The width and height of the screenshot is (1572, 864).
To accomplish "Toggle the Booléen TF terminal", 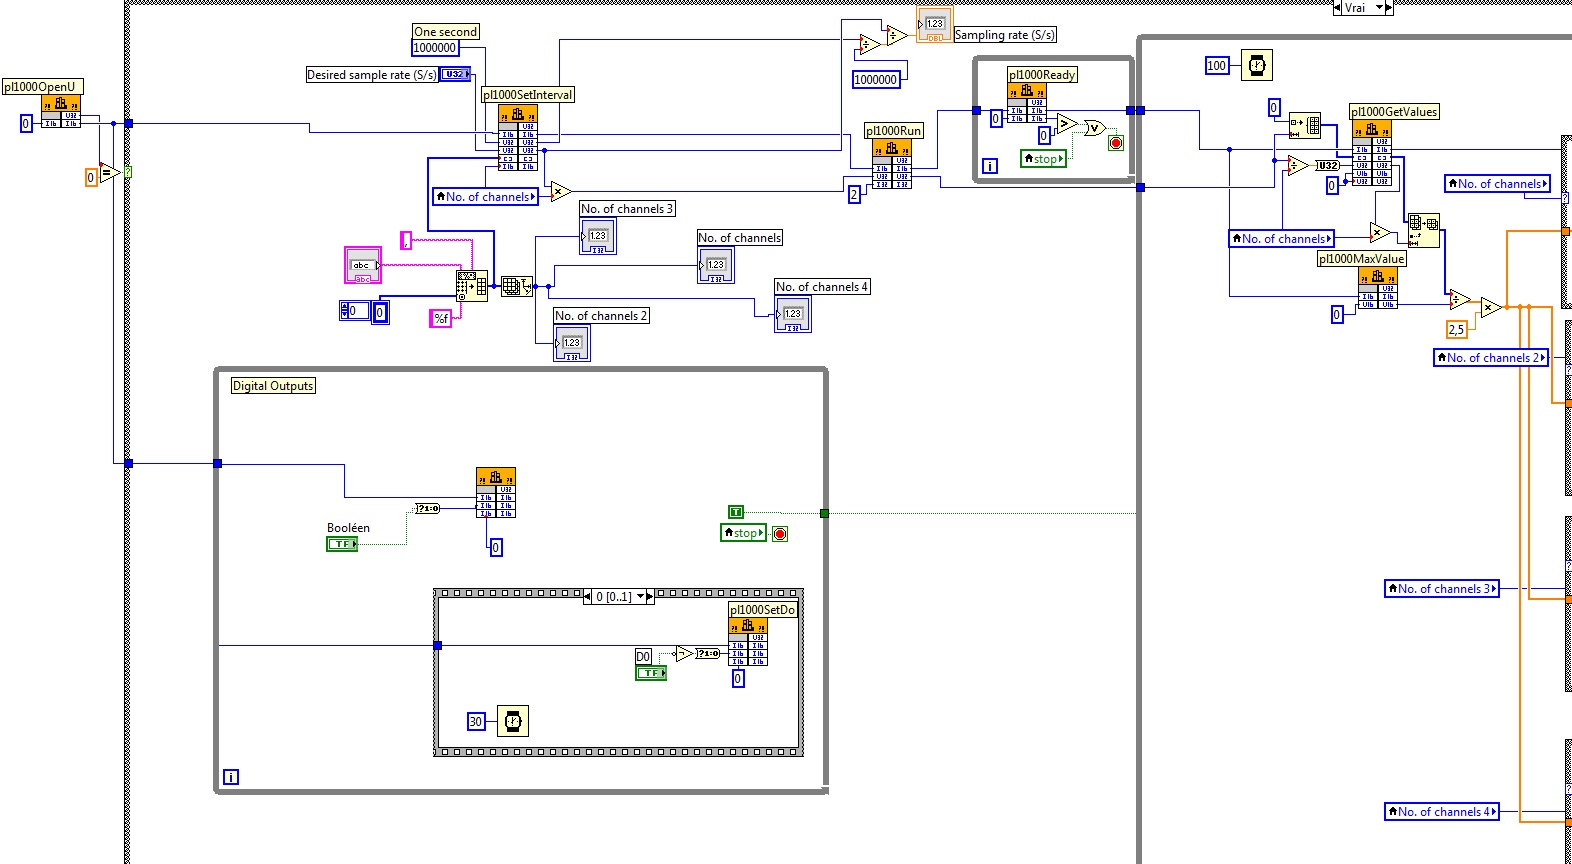I will [342, 544].
